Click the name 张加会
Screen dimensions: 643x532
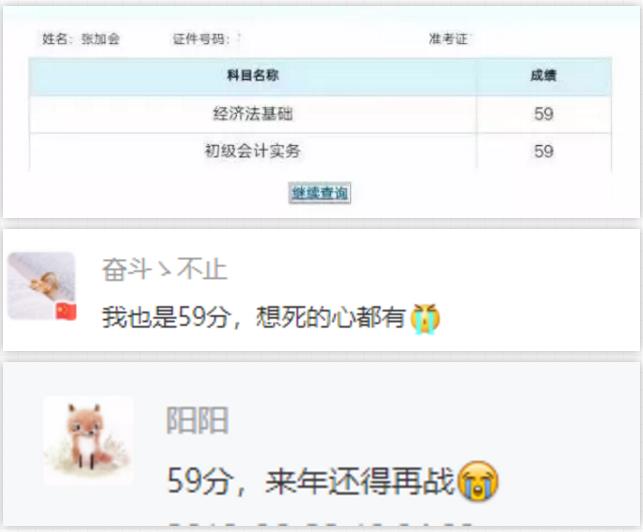tap(100, 39)
